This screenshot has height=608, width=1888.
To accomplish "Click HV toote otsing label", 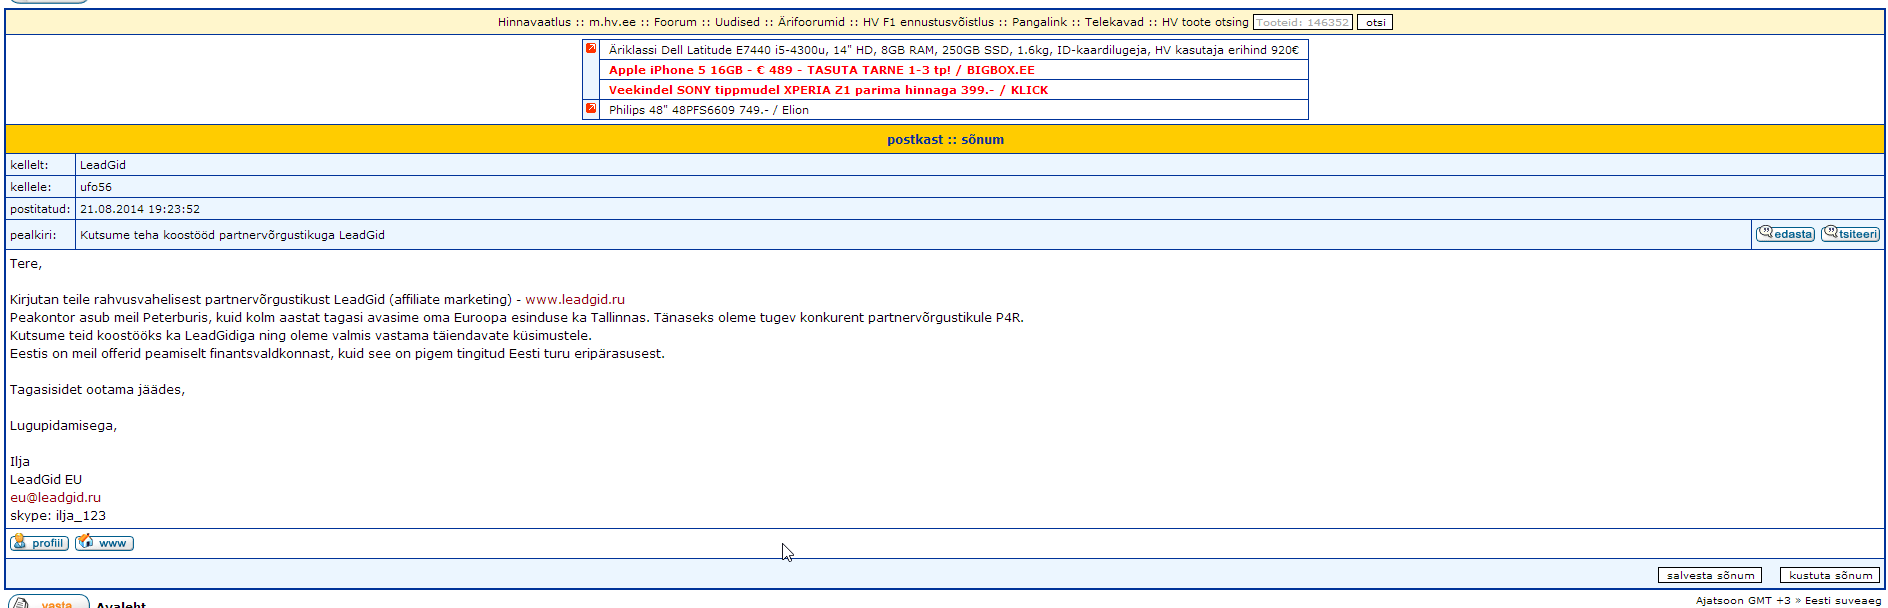I will point(1205,22).
